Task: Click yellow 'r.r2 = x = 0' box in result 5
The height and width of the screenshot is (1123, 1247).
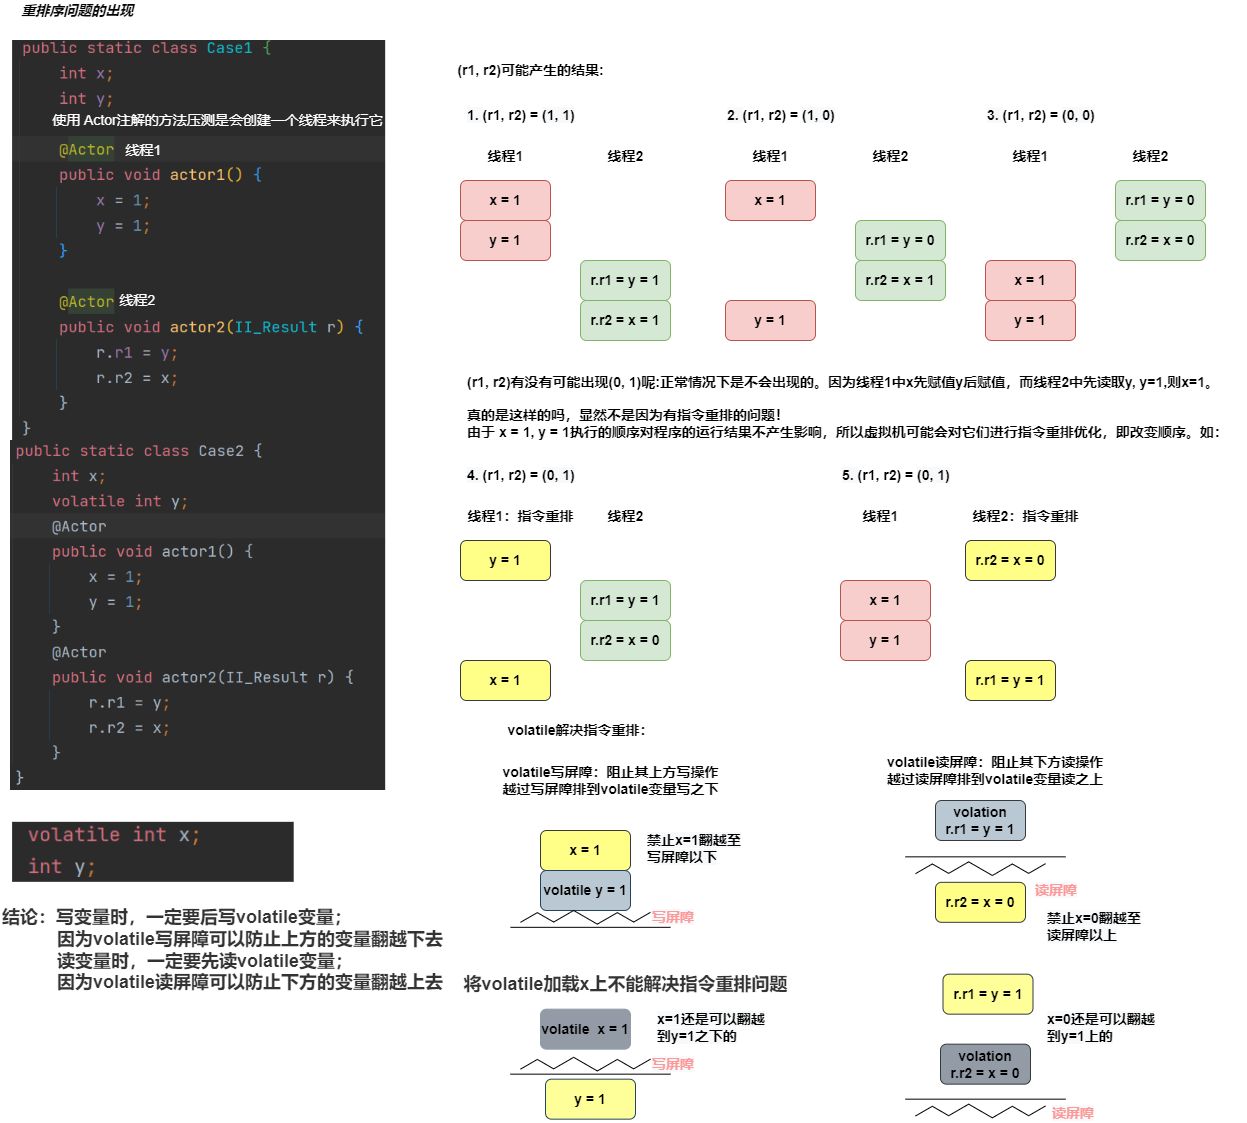Action: 1010,560
